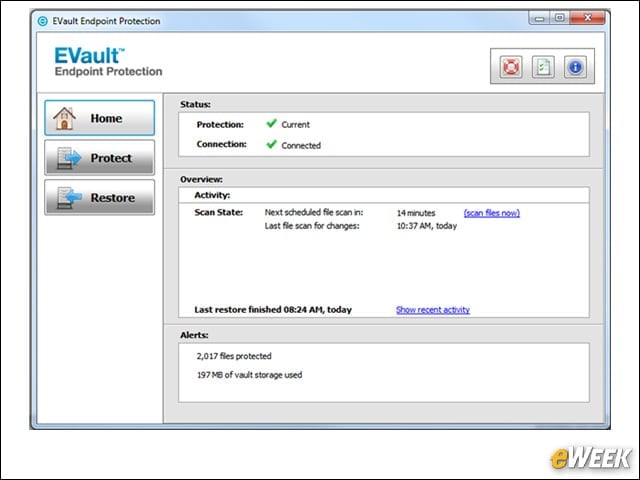Click the Protection green checkmark
The width and height of the screenshot is (640, 480).
pyautogui.click(x=271, y=123)
